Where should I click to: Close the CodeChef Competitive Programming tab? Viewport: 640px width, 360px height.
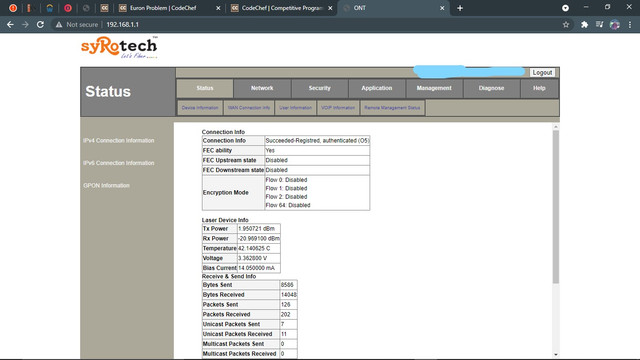coord(330,8)
